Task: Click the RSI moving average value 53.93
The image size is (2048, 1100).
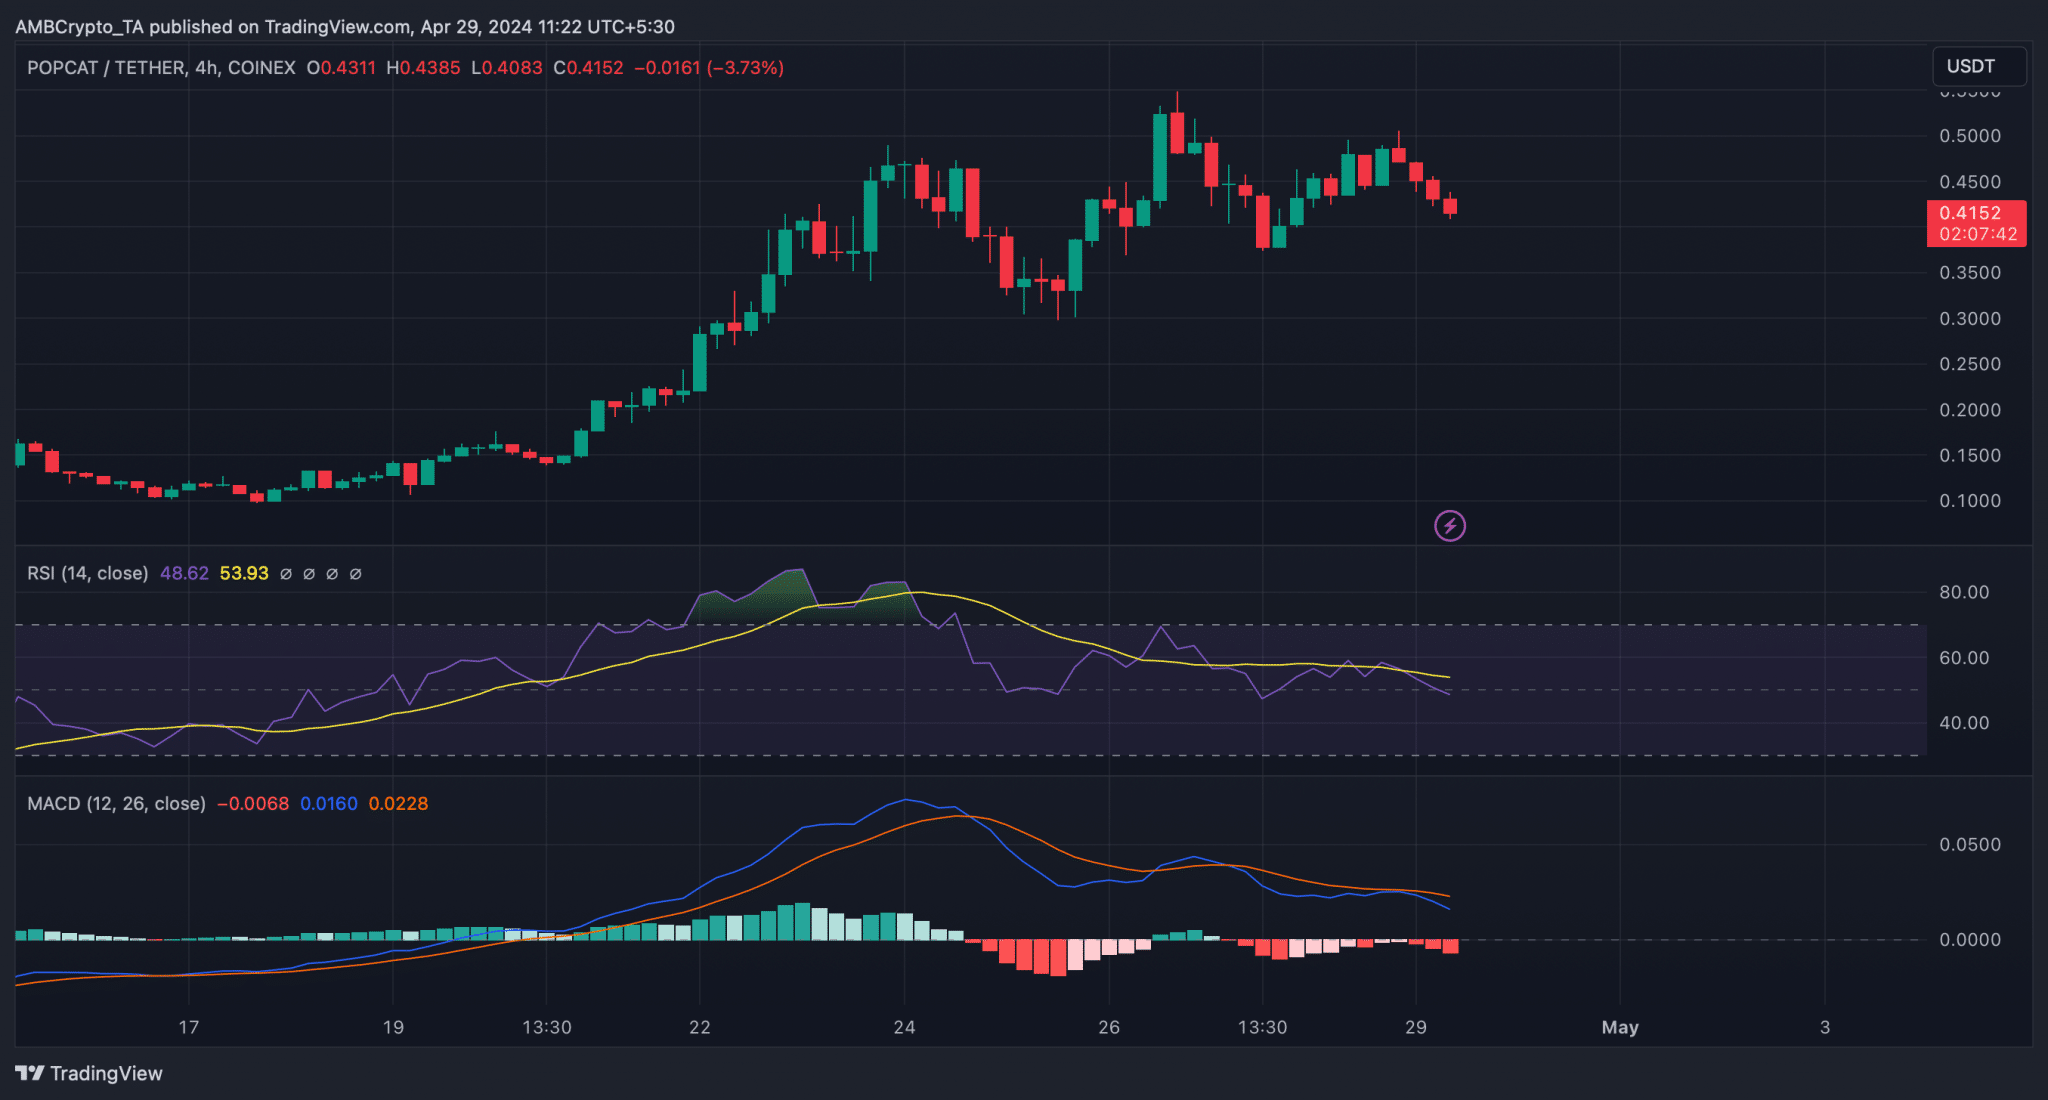Action: (244, 573)
